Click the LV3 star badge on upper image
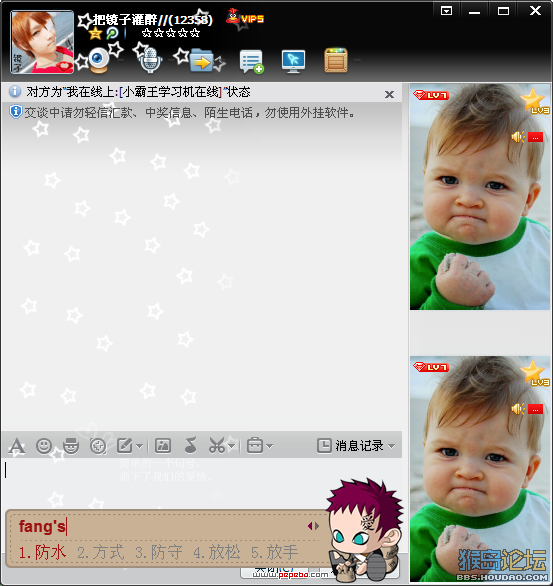This screenshot has height=586, width=553. point(535,101)
